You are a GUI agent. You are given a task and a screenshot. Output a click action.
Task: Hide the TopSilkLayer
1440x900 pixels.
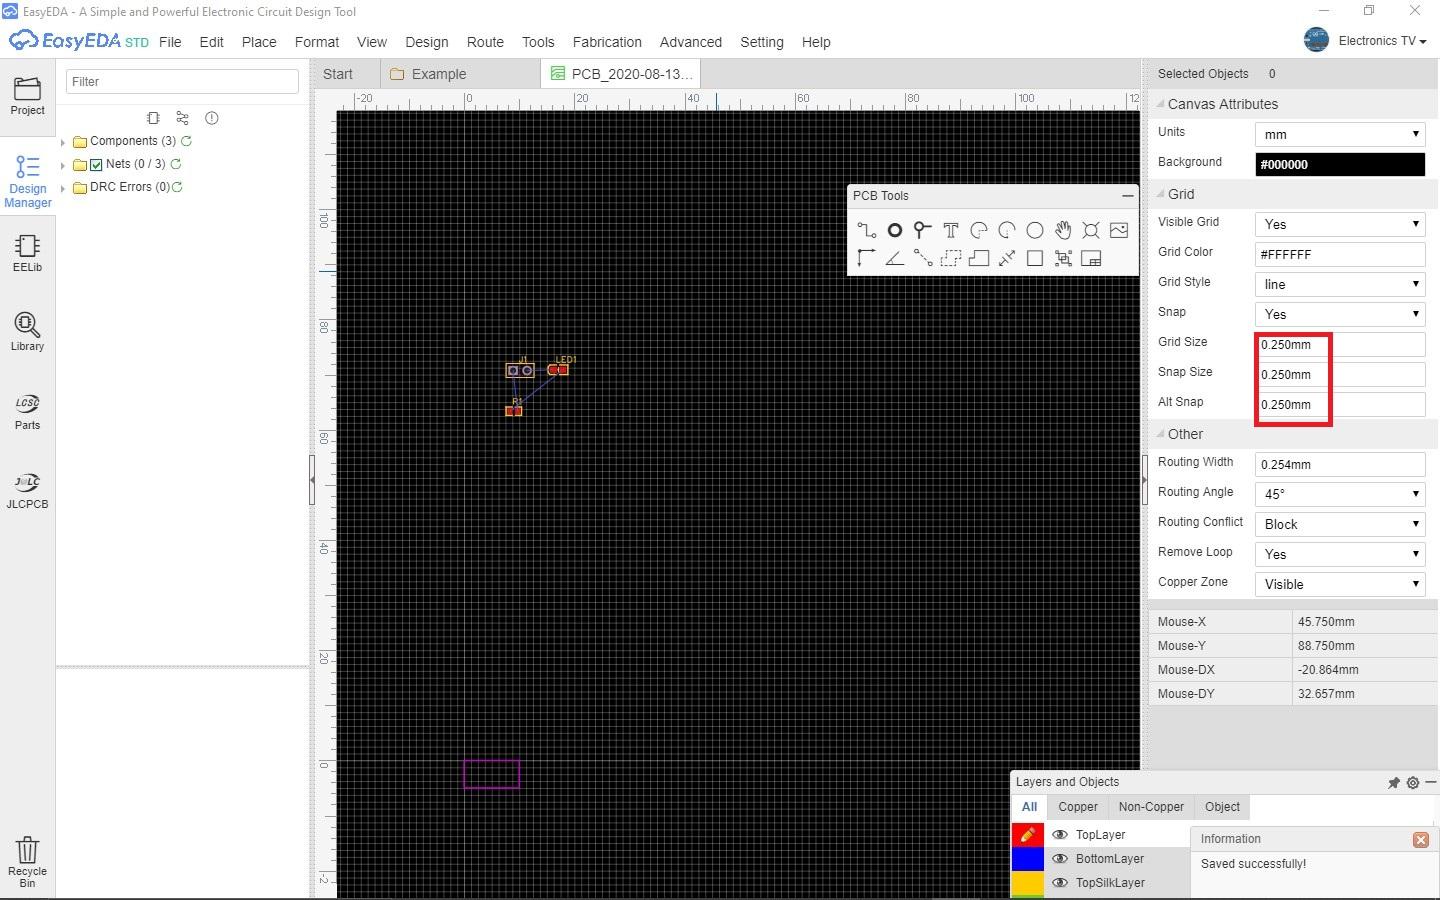[x=1060, y=883]
